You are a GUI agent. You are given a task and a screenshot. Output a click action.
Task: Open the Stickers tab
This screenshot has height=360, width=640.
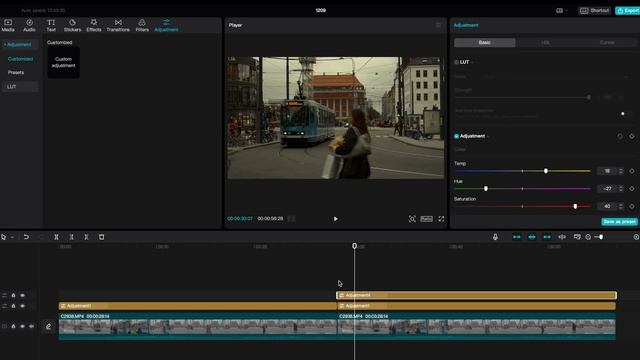coord(72,25)
